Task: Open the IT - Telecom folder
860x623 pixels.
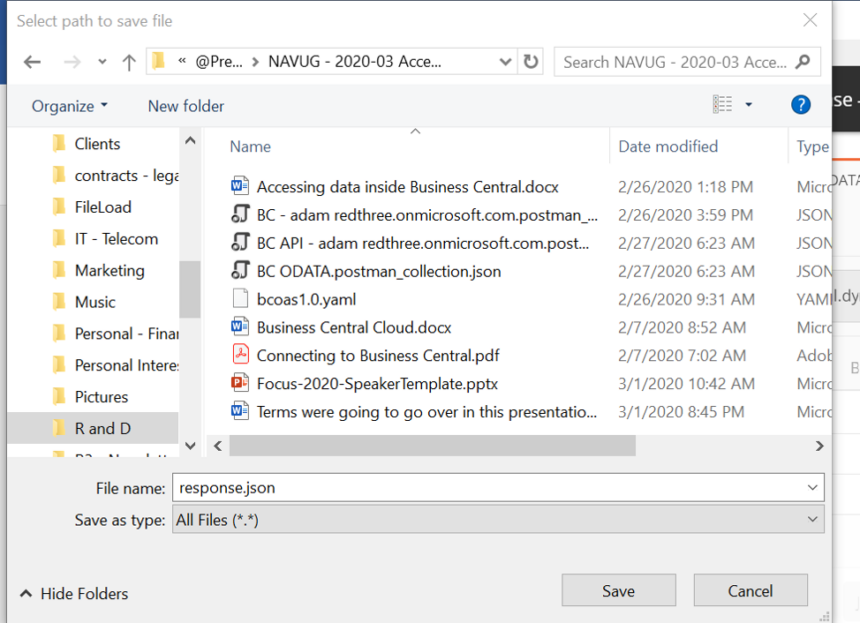Action: [x=116, y=239]
